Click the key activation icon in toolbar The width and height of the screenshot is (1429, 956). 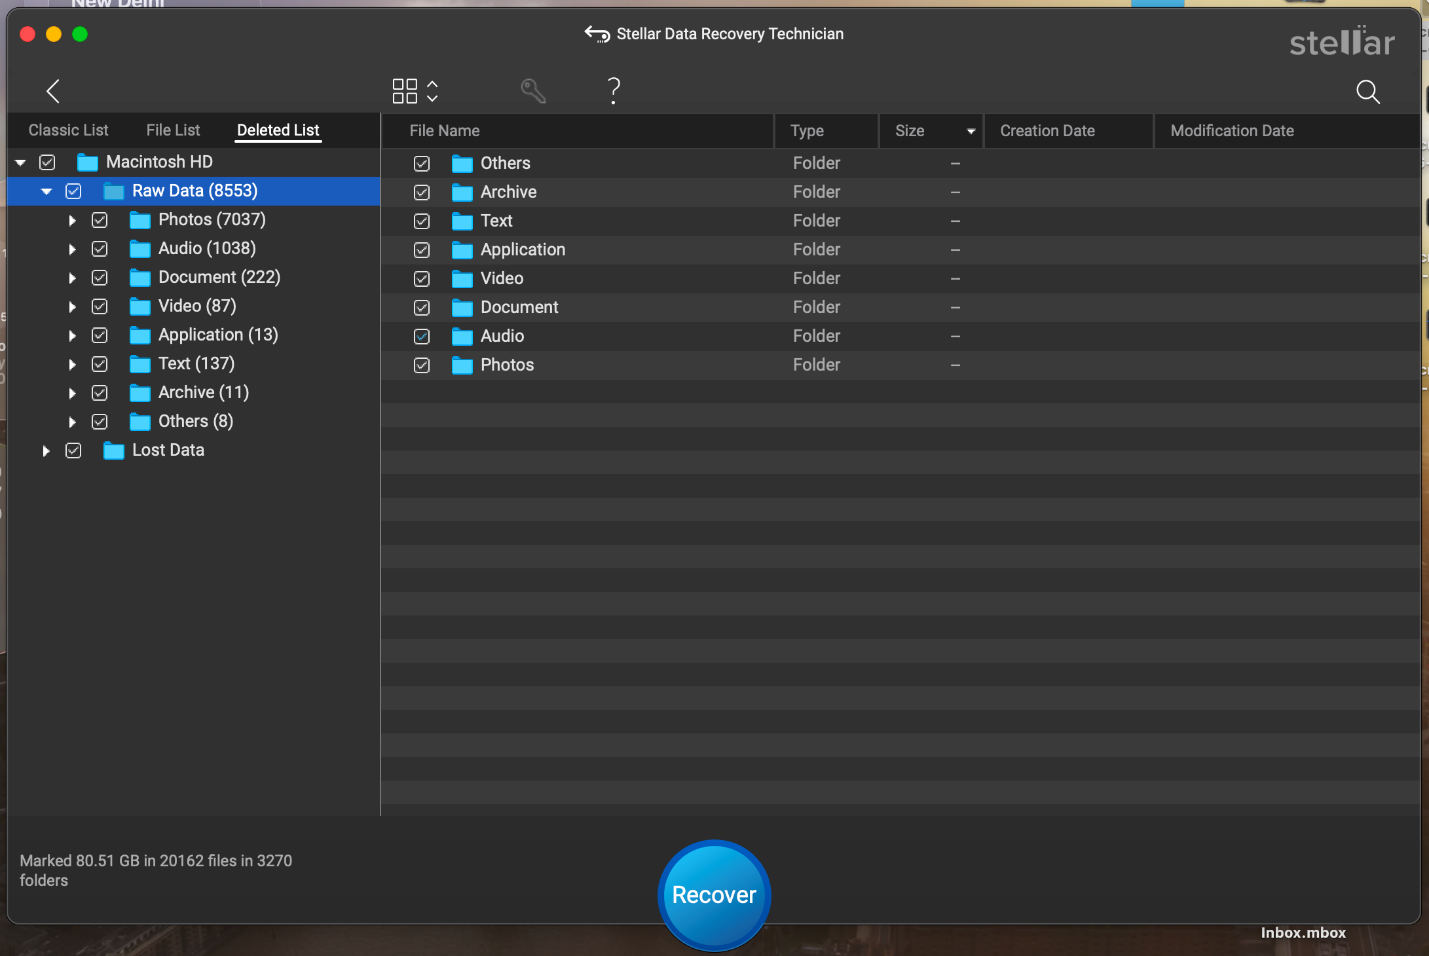(534, 90)
